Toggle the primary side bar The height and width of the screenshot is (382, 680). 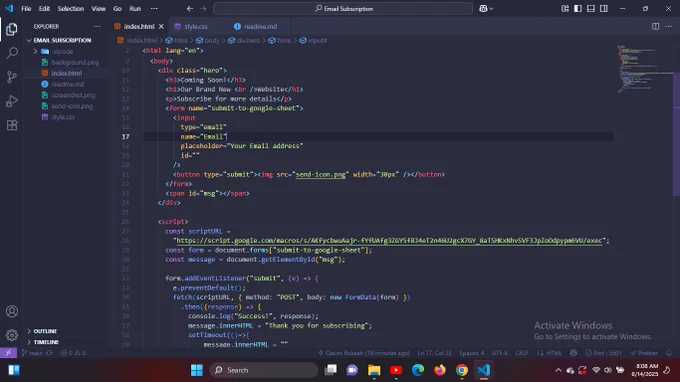point(578,9)
